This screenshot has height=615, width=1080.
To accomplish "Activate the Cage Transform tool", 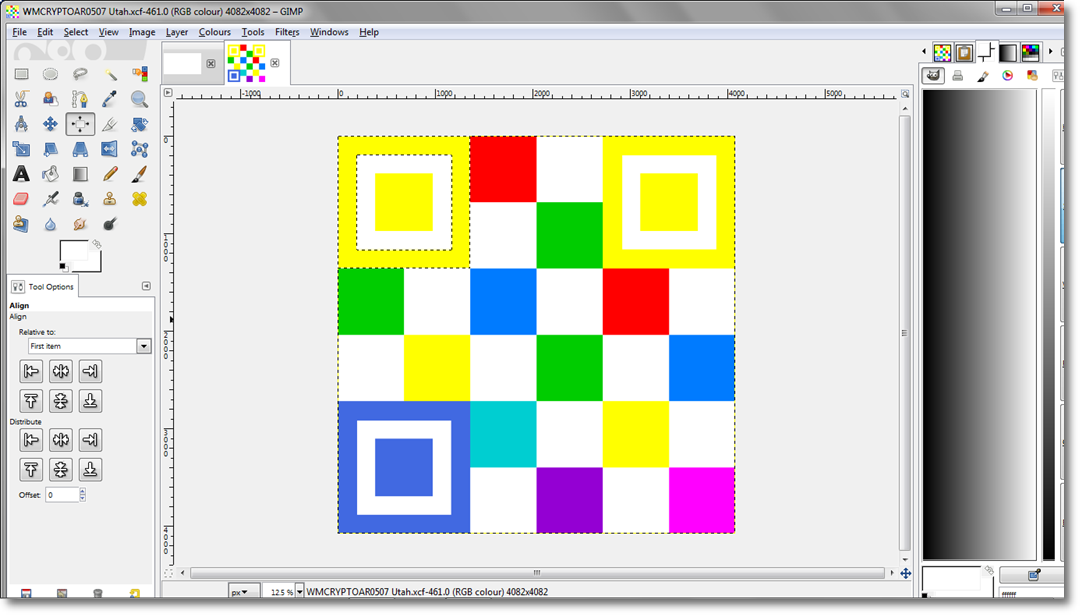I will 140,149.
